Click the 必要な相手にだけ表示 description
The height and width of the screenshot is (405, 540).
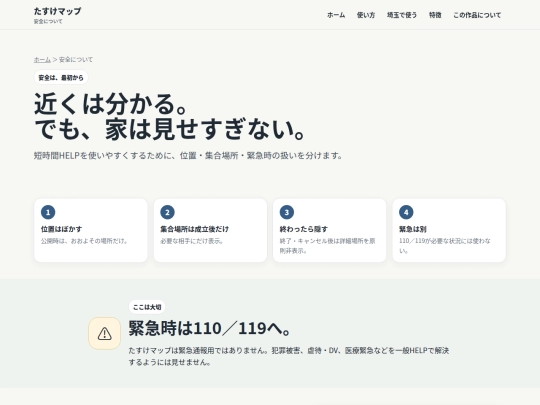[191, 241]
